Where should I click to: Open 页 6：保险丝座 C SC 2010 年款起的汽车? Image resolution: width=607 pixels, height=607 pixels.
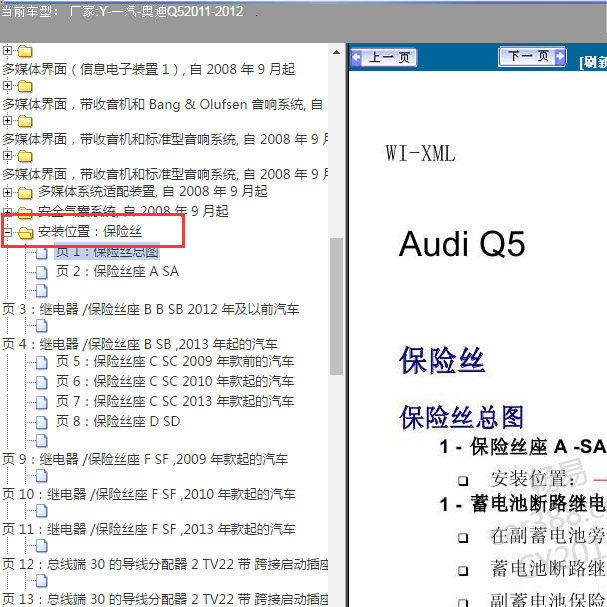point(175,381)
